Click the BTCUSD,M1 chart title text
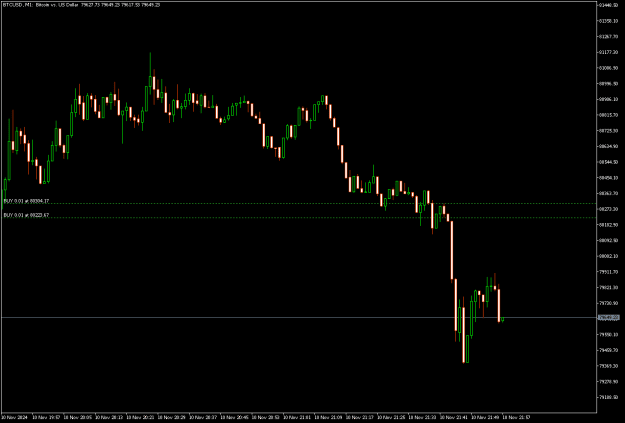Screen dimensions: 625x423 click(81, 5)
